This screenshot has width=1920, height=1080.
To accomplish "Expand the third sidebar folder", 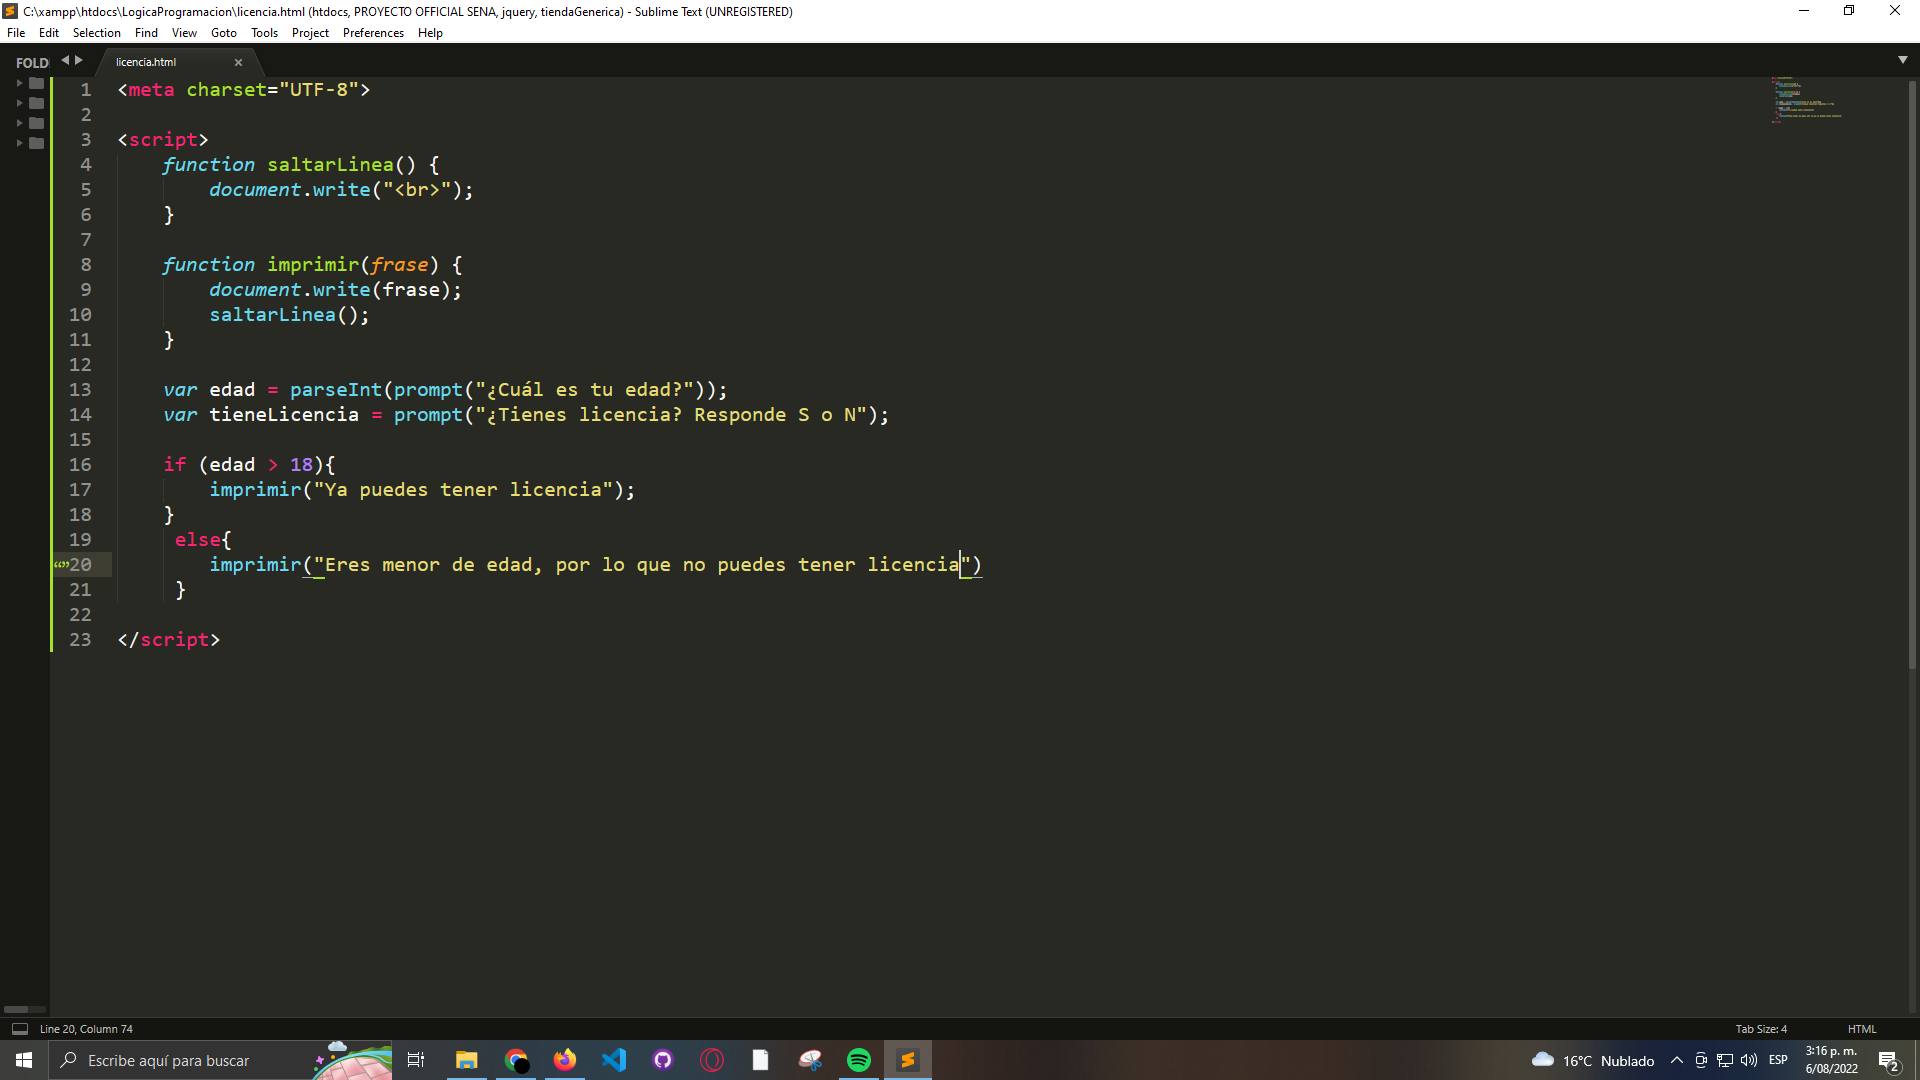I will (x=20, y=123).
